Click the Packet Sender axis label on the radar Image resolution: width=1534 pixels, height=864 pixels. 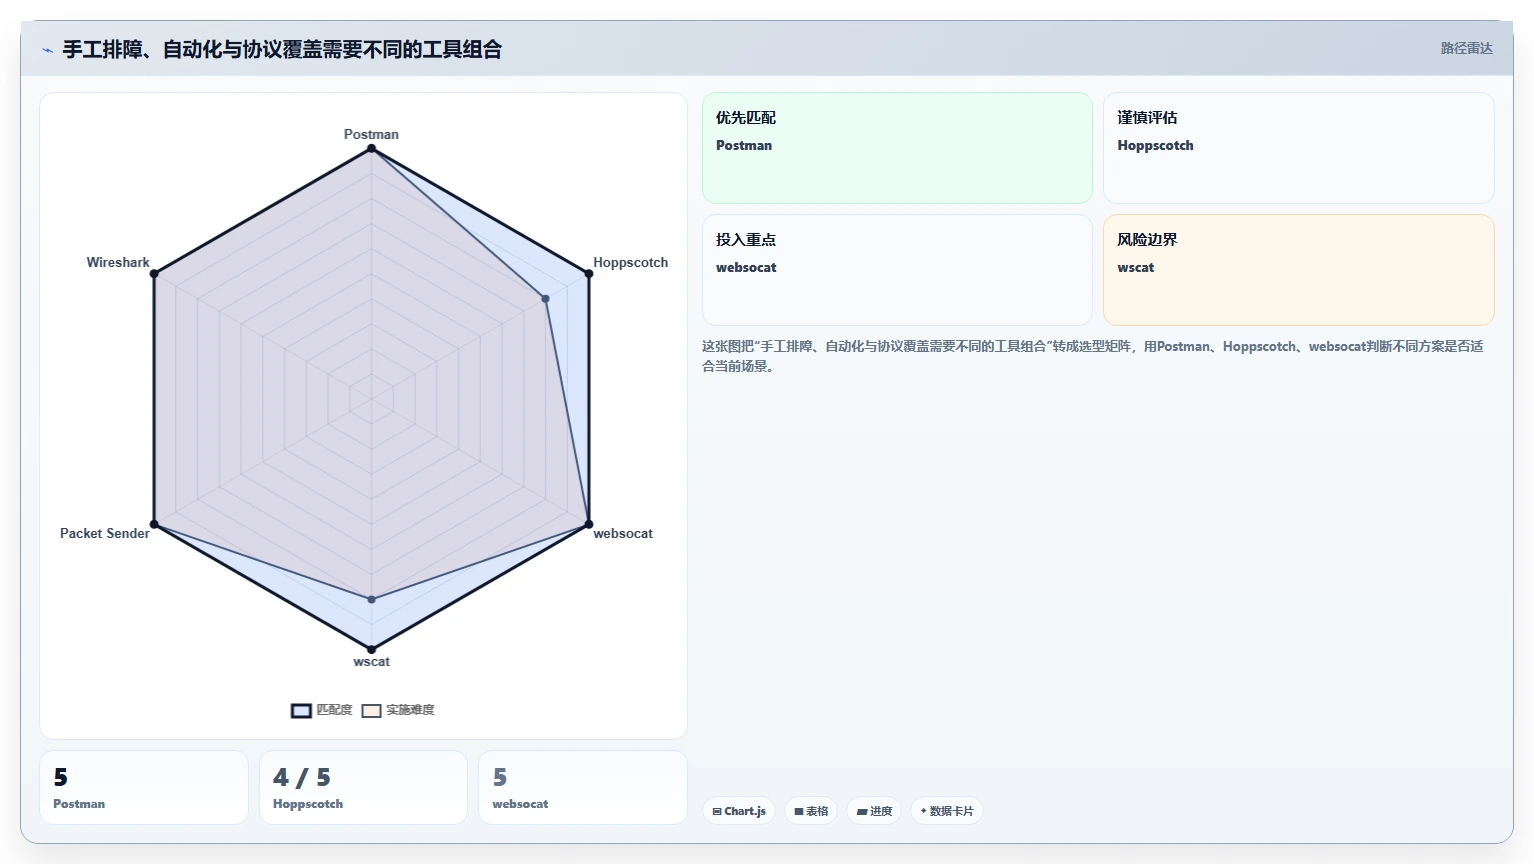[x=105, y=533]
